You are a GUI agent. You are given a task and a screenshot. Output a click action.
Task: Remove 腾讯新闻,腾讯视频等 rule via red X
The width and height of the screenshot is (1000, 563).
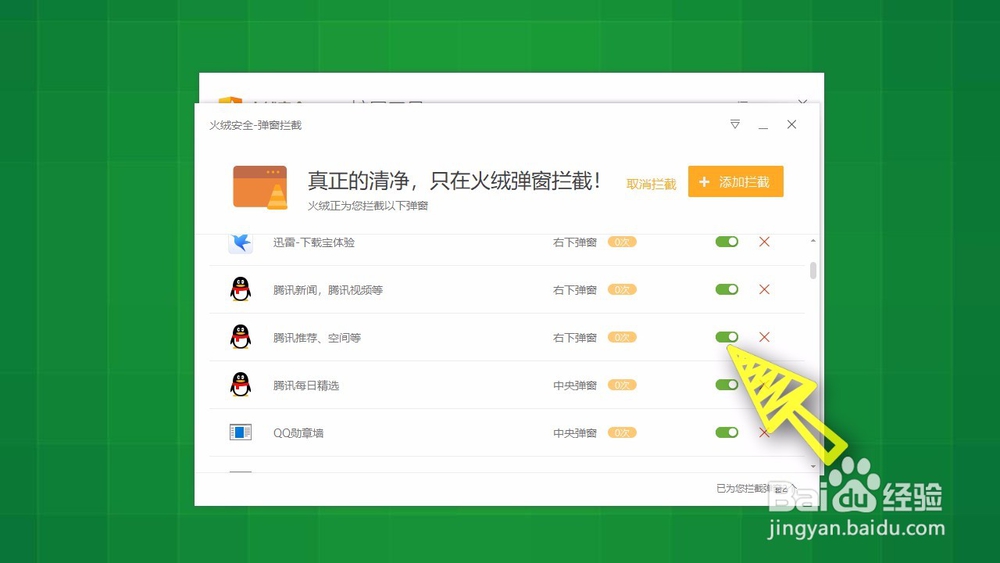[x=764, y=289]
